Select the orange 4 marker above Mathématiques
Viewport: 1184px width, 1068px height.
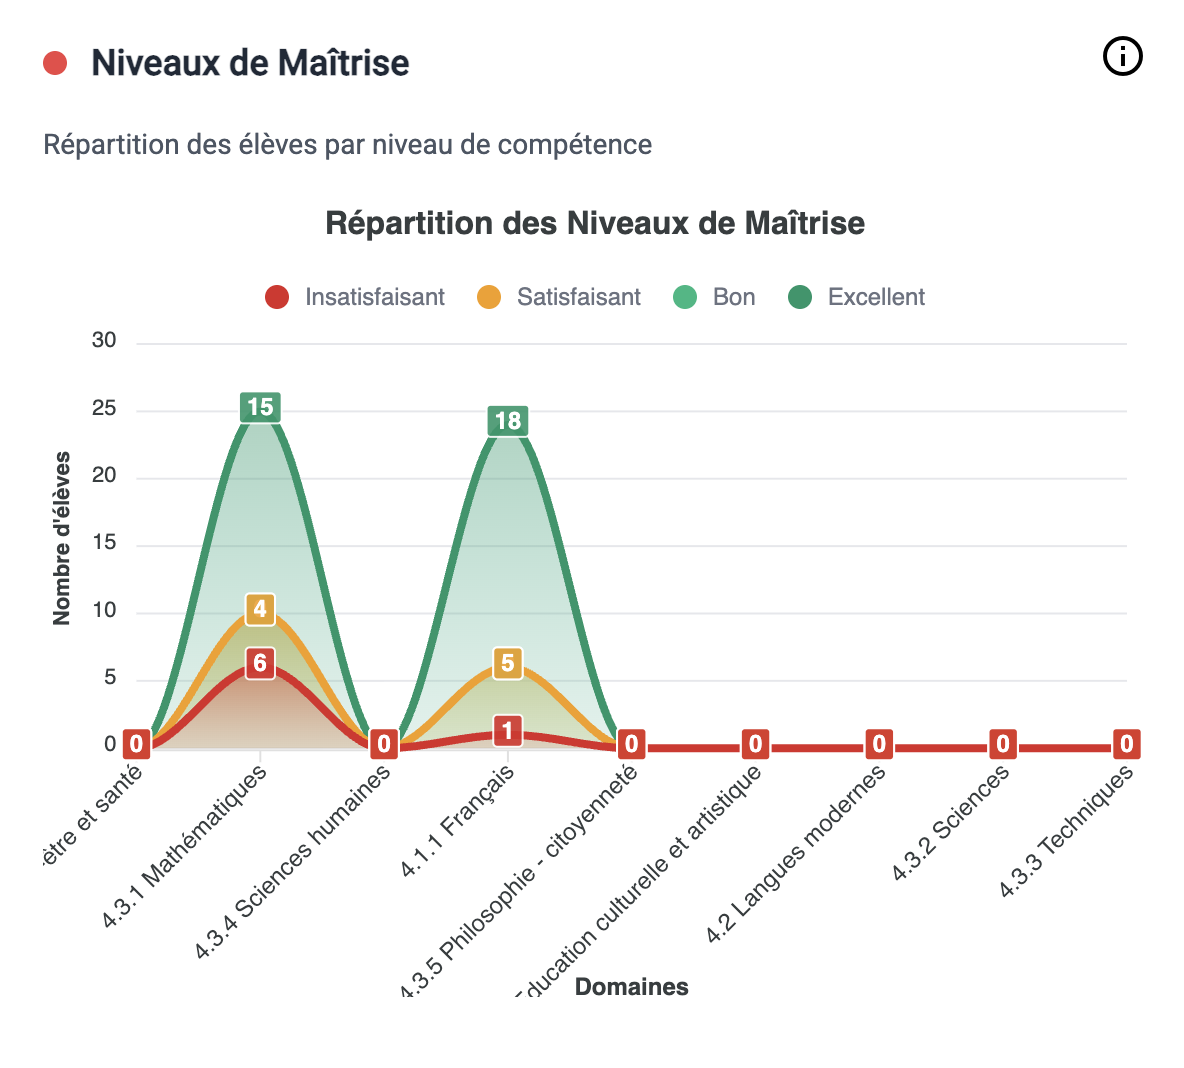pos(260,610)
